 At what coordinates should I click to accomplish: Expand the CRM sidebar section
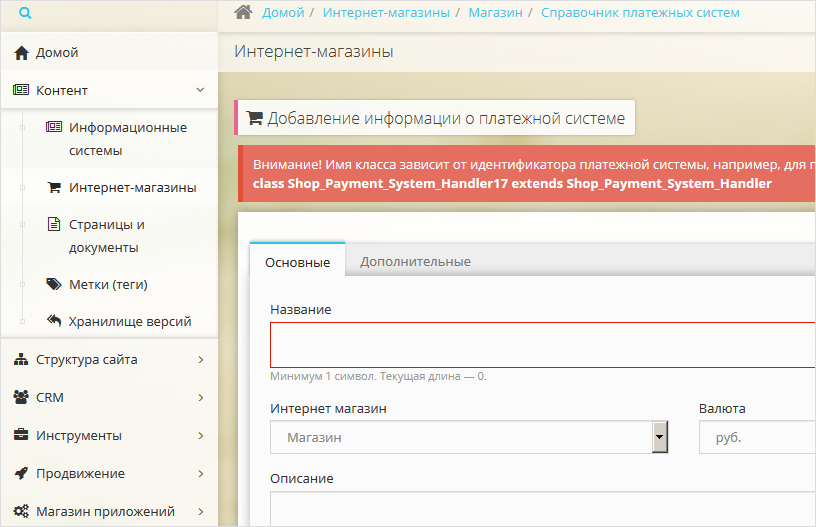click(200, 397)
